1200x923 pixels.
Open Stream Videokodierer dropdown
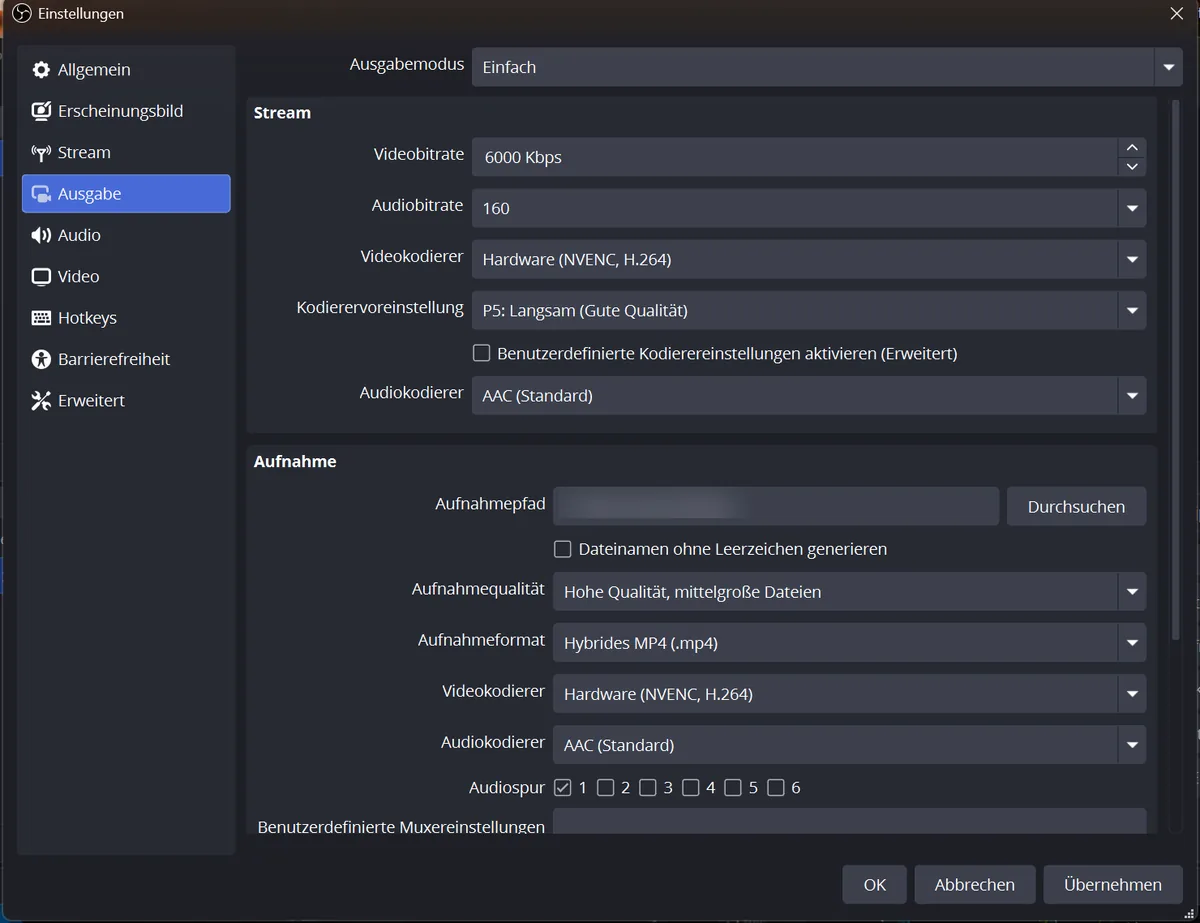click(x=809, y=259)
